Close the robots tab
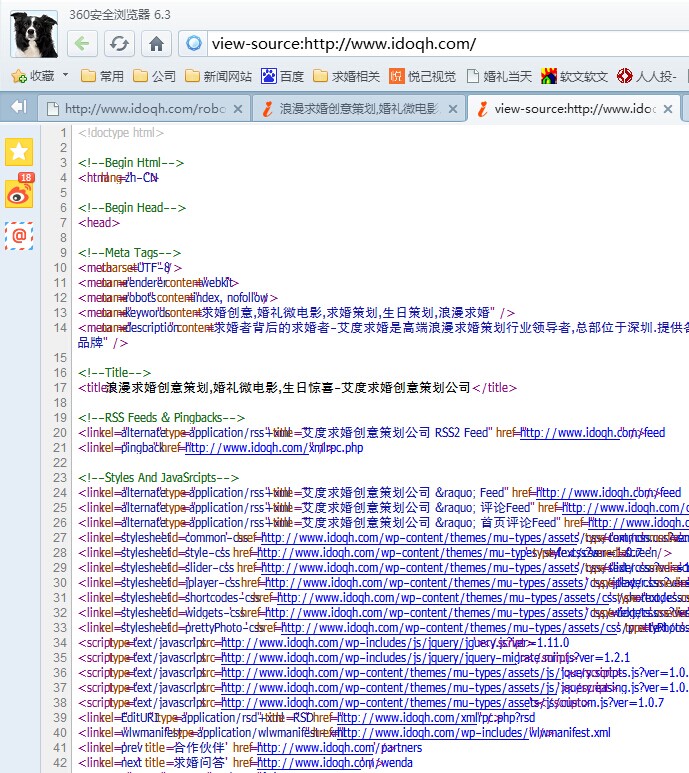 tap(237, 108)
